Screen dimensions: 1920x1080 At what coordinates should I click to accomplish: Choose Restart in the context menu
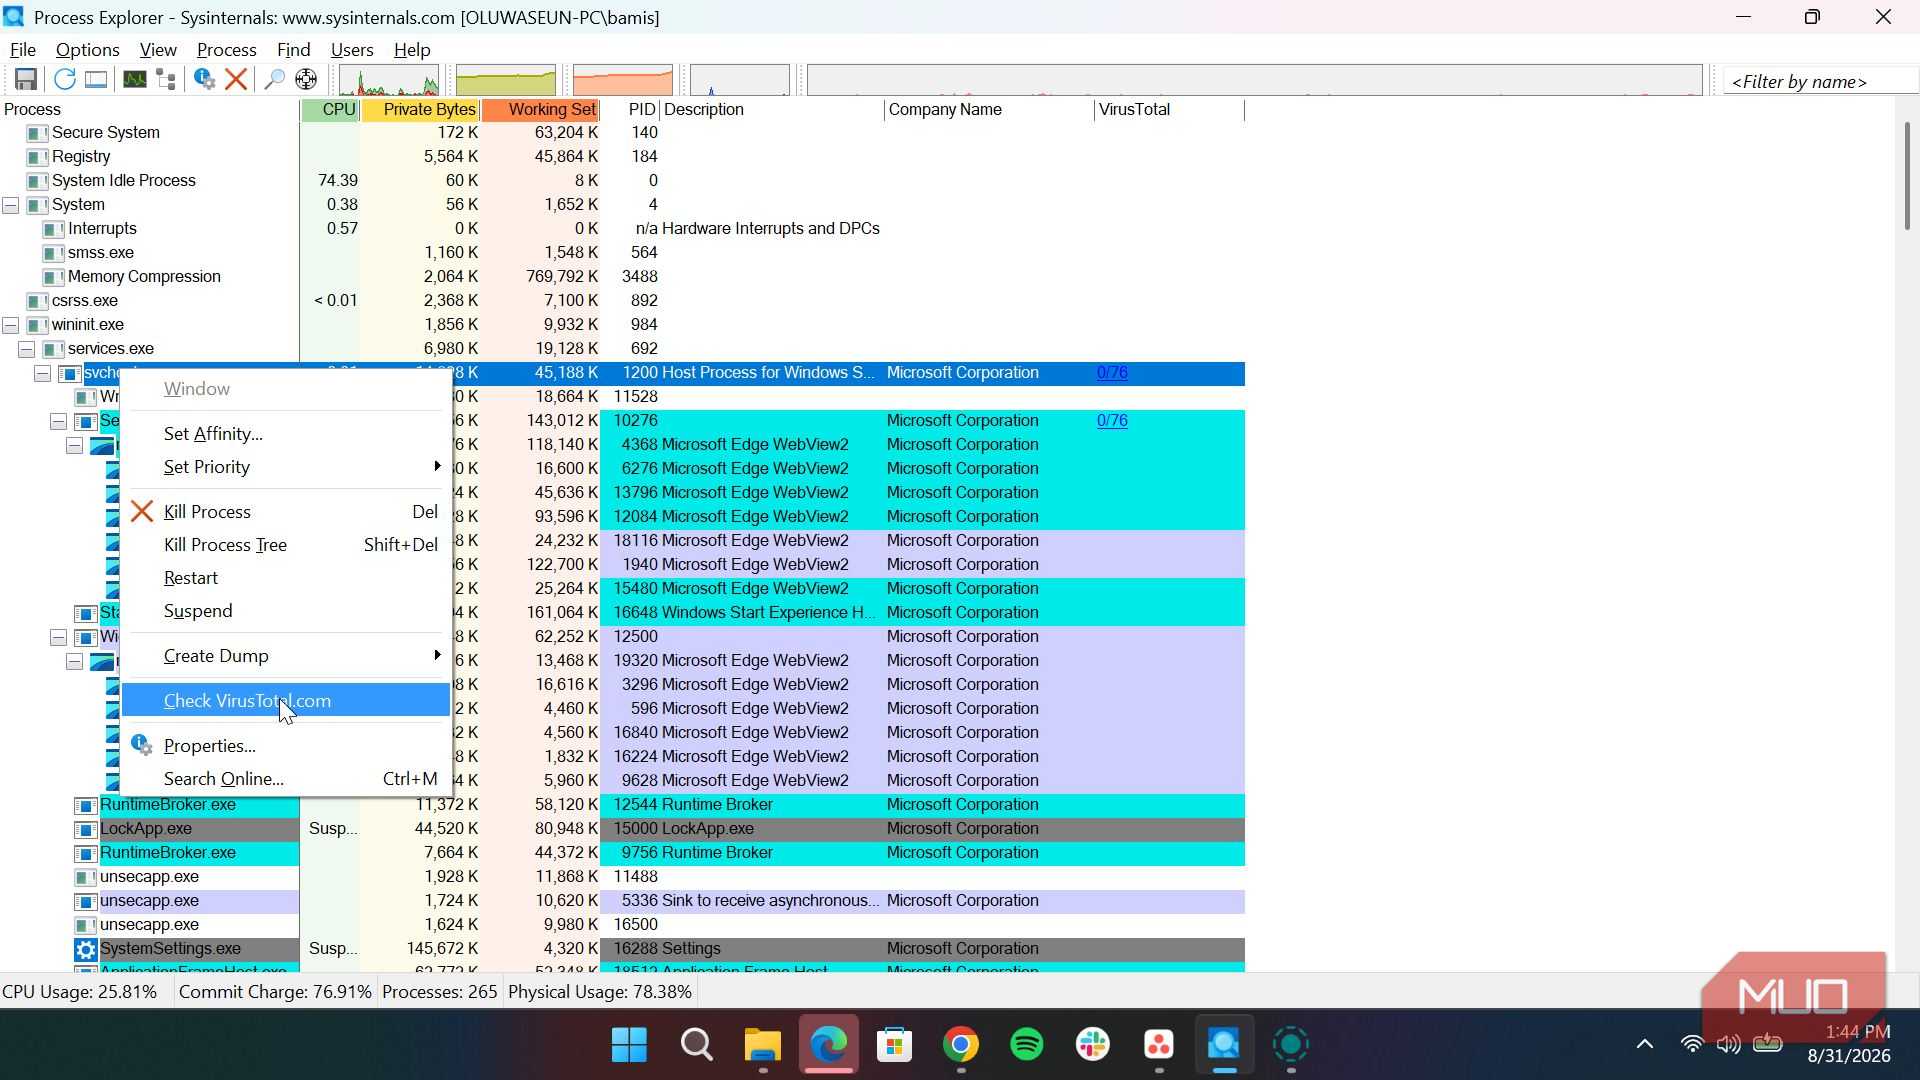point(286,578)
